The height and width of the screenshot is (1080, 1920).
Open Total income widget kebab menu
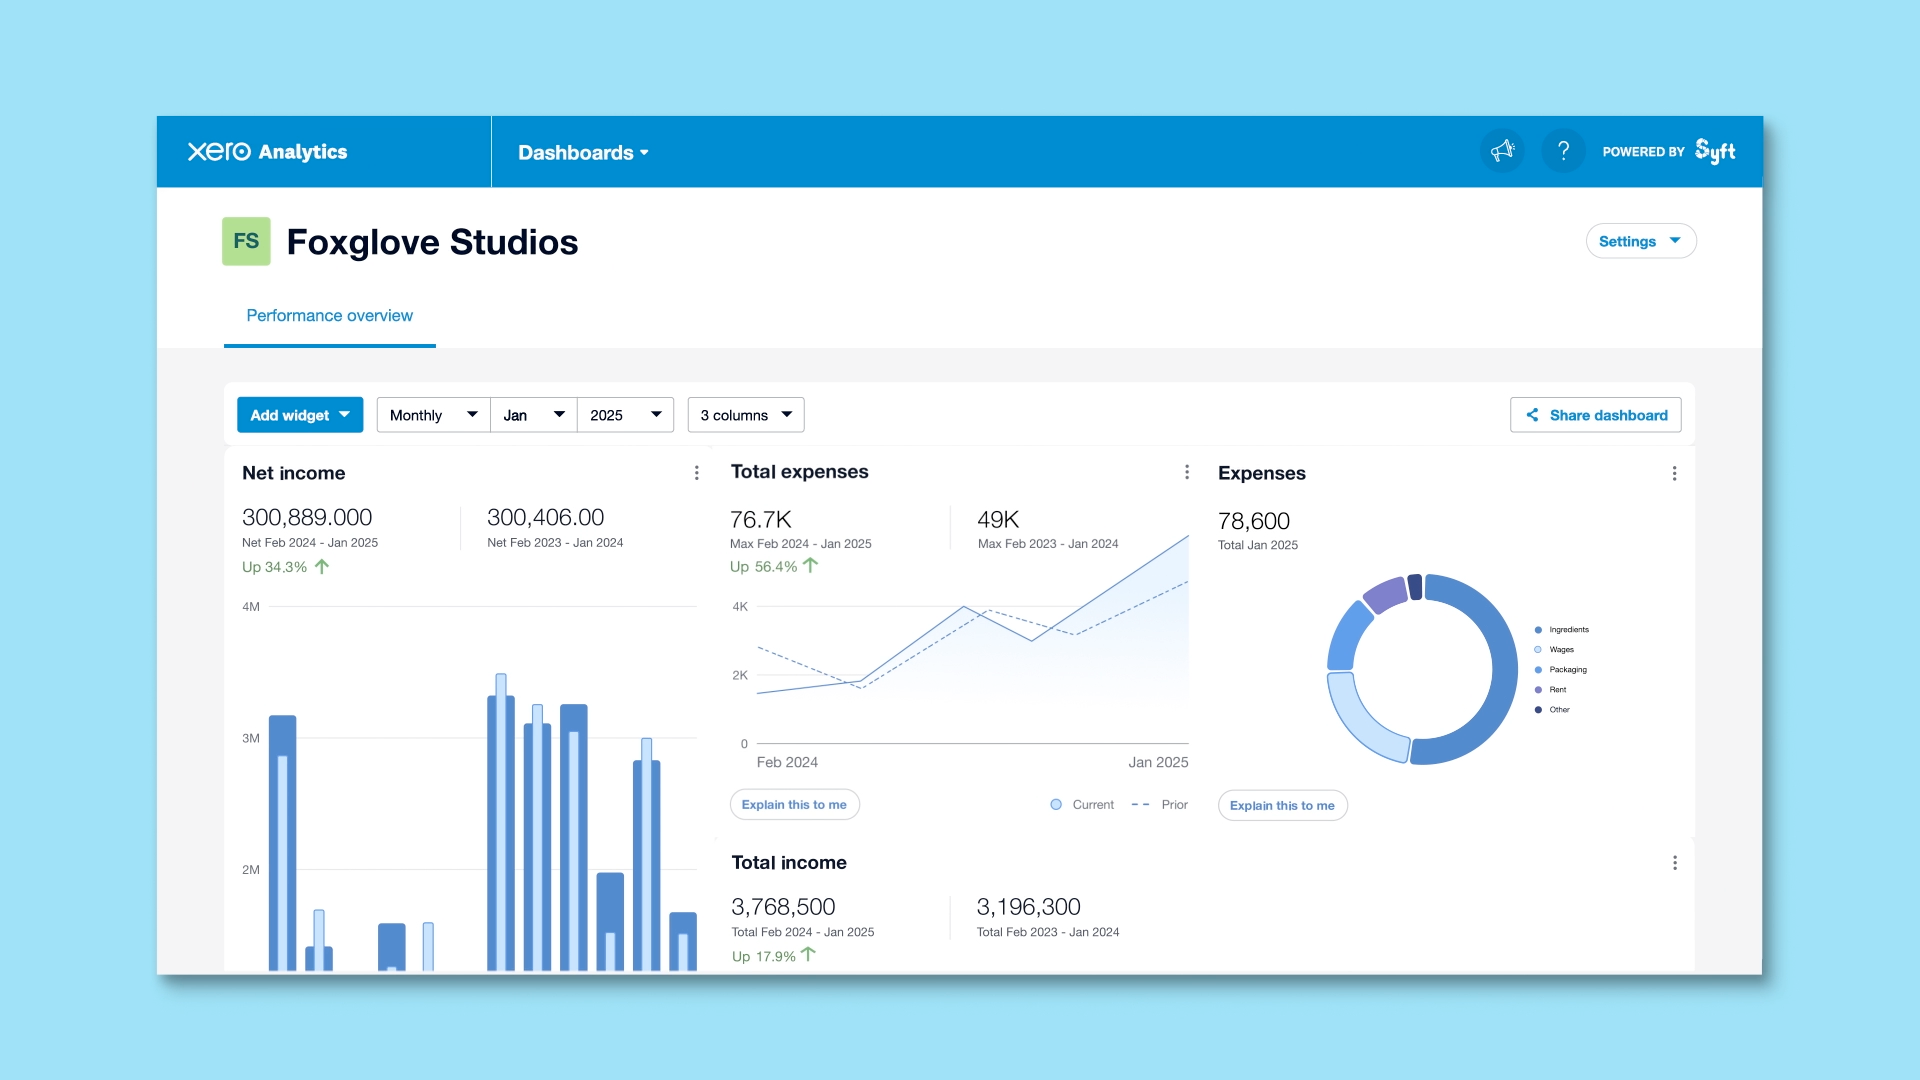(1674, 863)
